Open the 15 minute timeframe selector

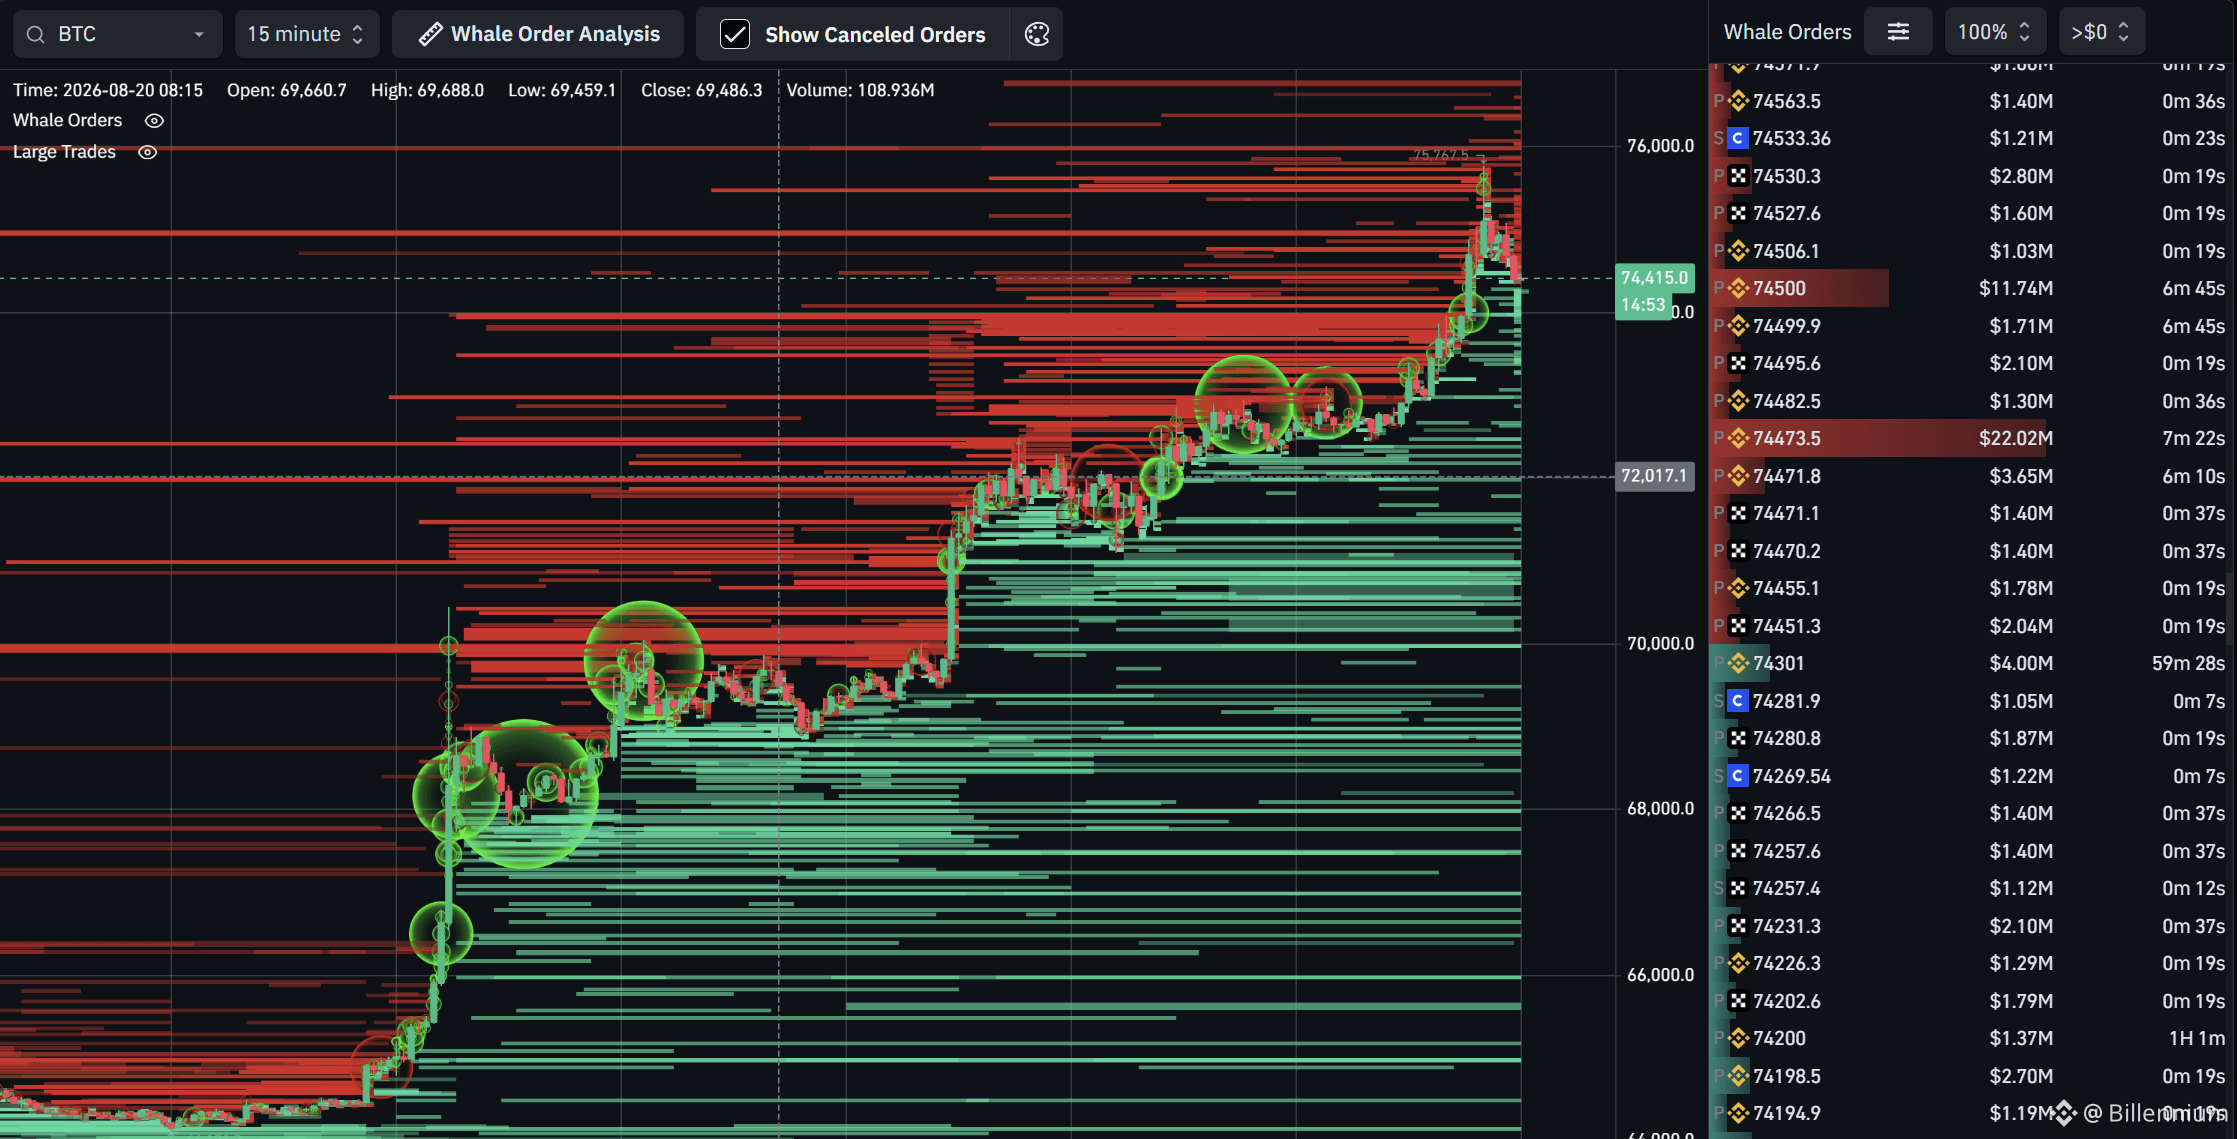click(307, 34)
